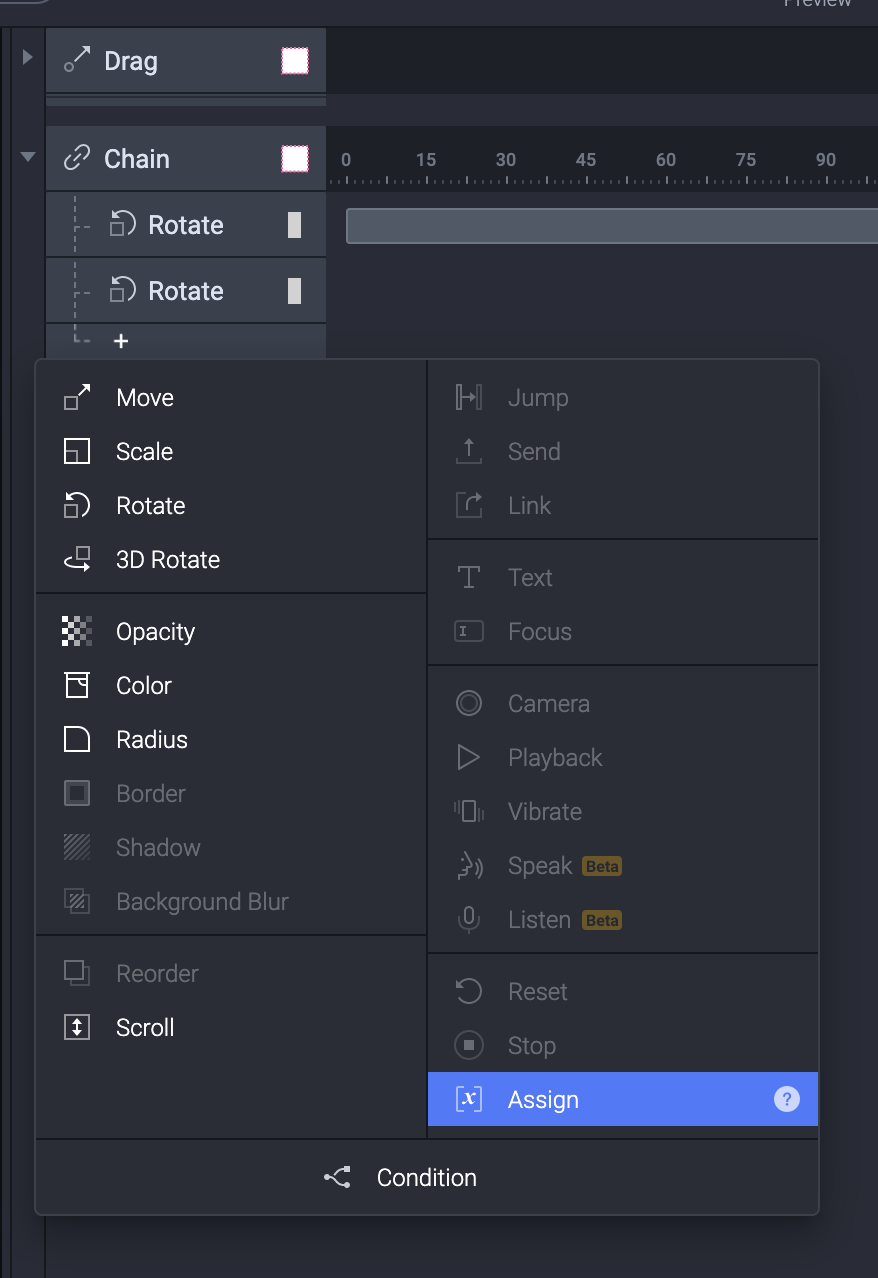The height and width of the screenshot is (1278, 878).
Task: Choose the 3D Rotate icon
Action: click(x=77, y=560)
